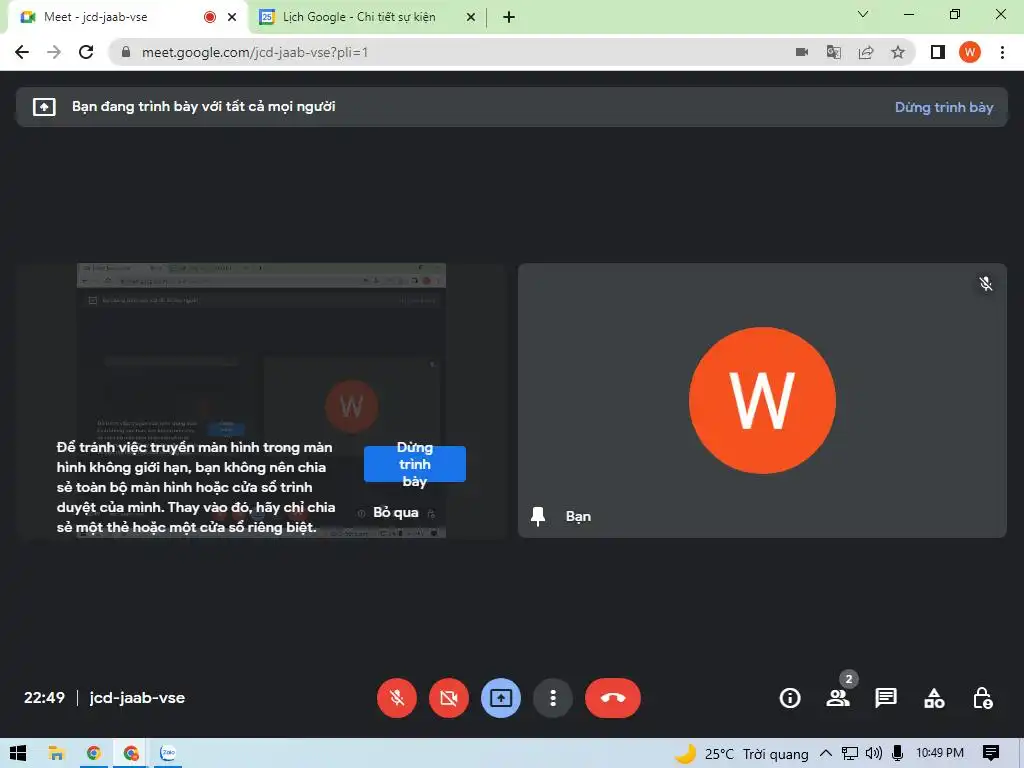Toggle the browser side panel
Viewport: 1024px width, 768px height.
[x=938, y=52]
